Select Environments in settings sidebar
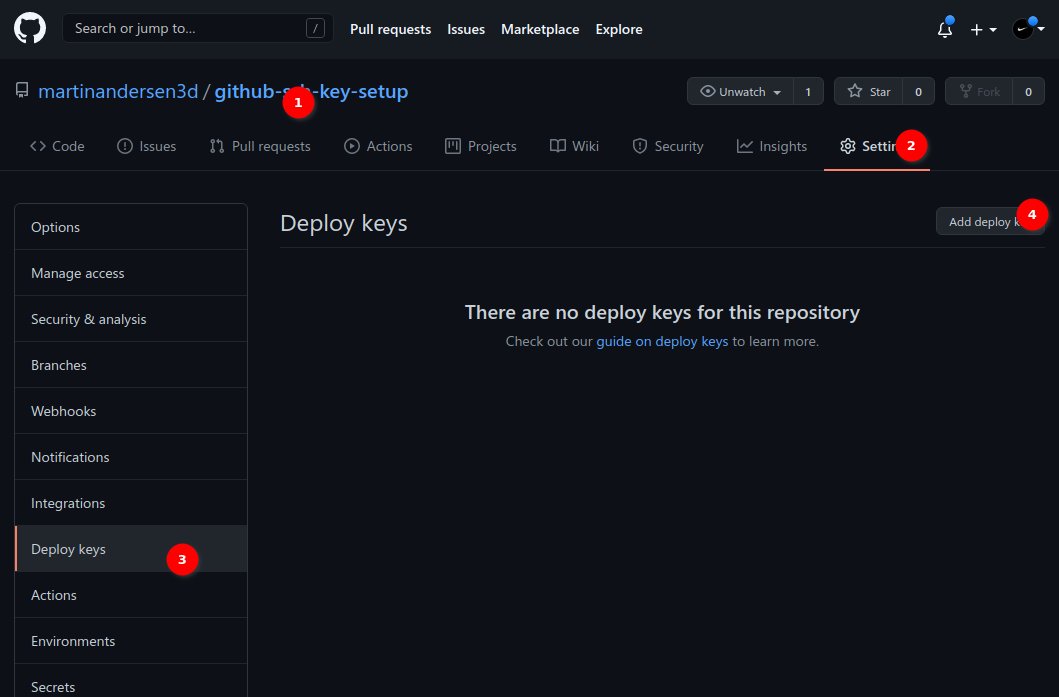 click(x=131, y=641)
